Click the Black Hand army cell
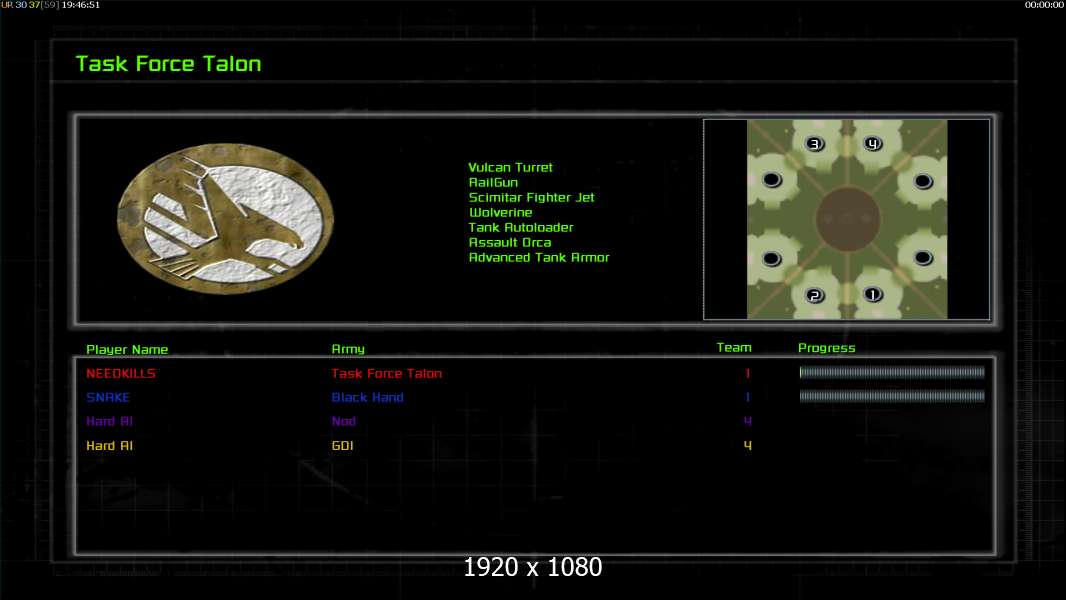This screenshot has height=600, width=1066. click(367, 397)
